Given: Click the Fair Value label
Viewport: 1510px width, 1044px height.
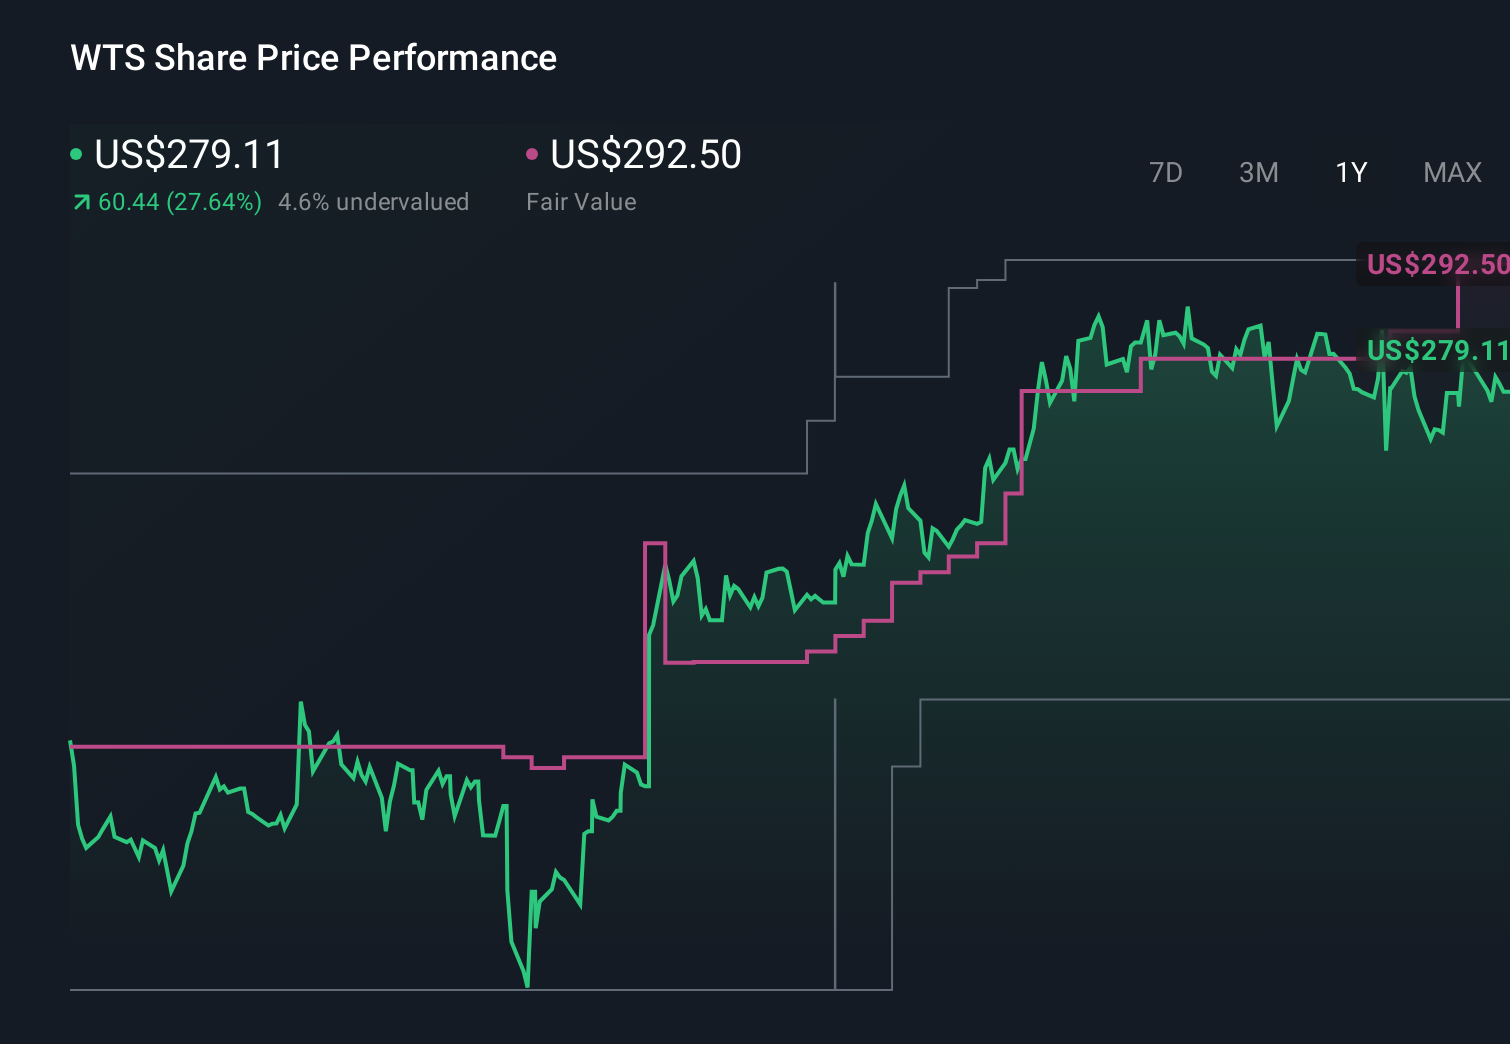Looking at the screenshot, I should pyautogui.click(x=581, y=202).
